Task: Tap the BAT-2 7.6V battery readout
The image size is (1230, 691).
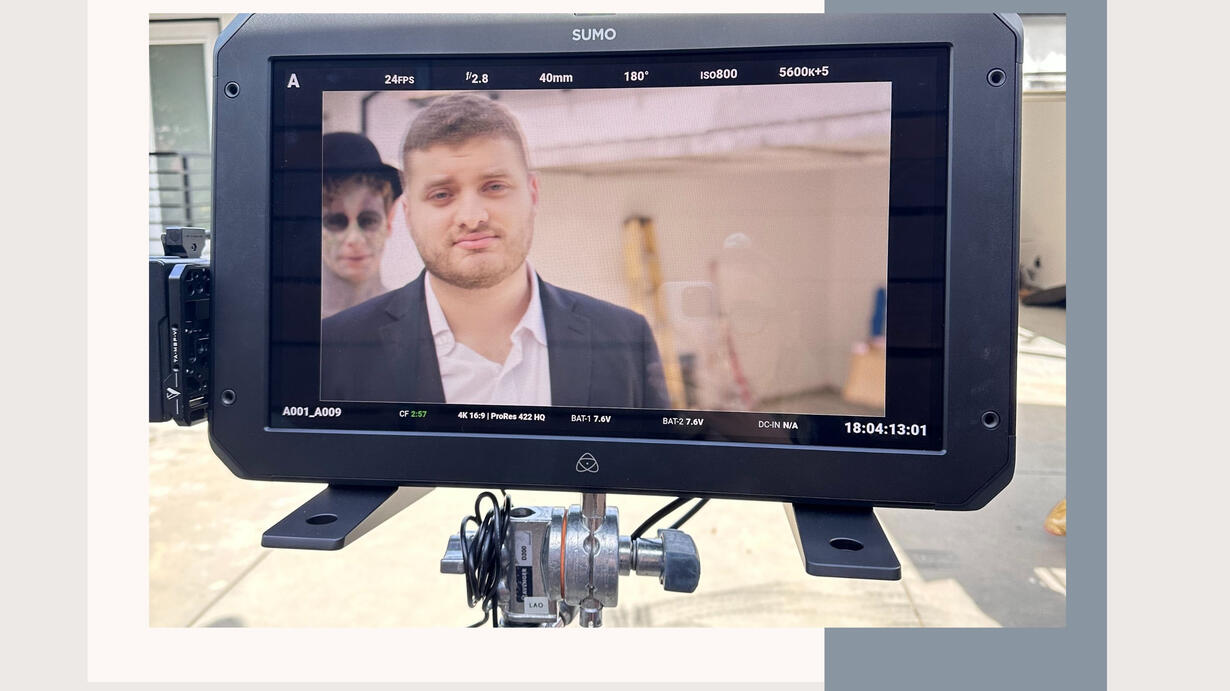Action: point(683,421)
